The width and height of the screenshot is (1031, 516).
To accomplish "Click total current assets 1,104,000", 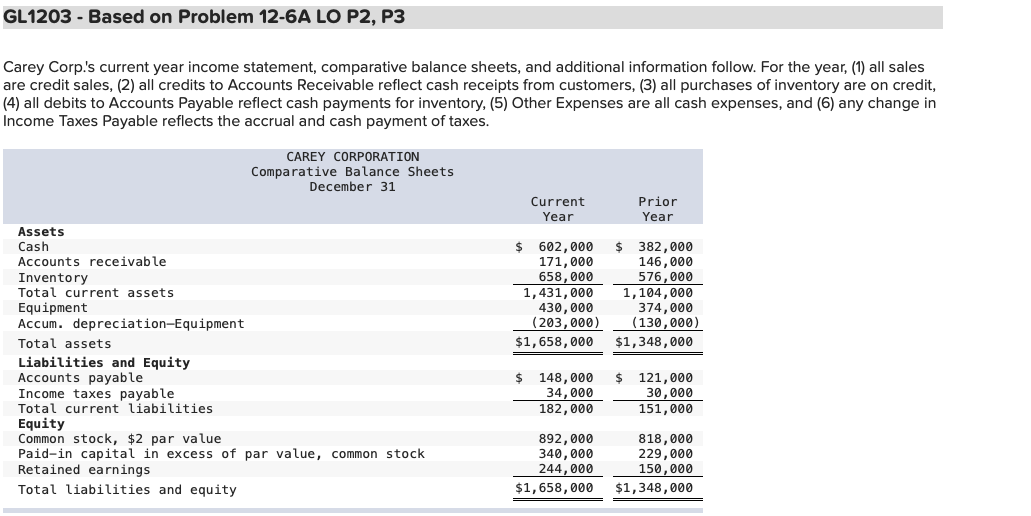I will click(x=658, y=293).
